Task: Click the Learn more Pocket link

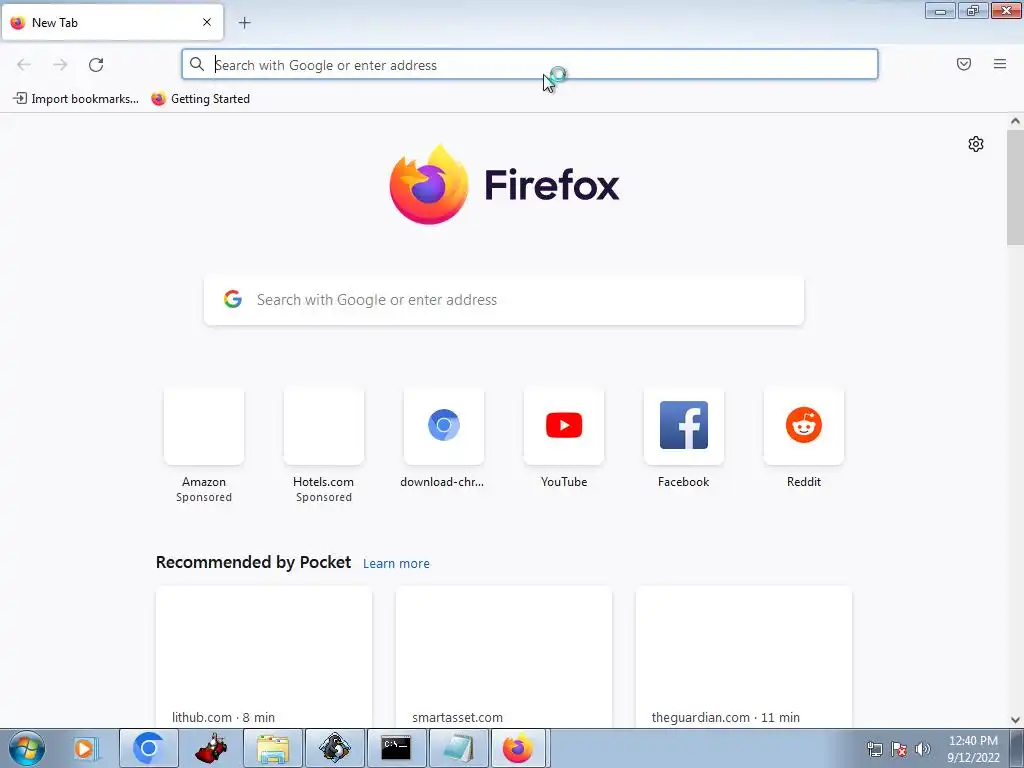Action: click(396, 564)
